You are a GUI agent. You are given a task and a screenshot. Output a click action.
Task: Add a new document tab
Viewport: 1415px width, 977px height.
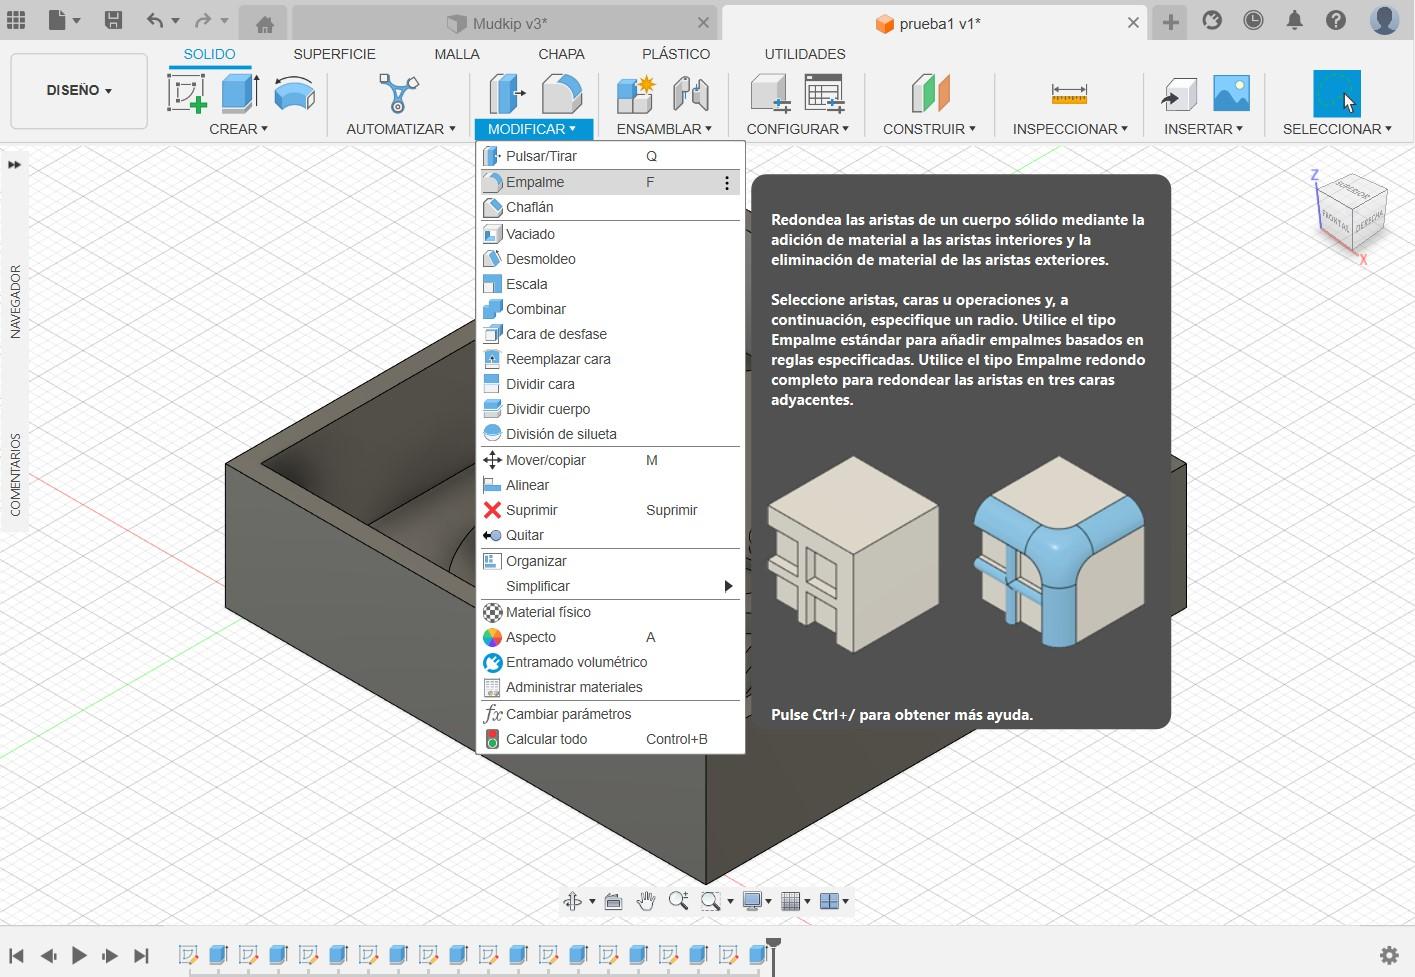[1170, 22]
